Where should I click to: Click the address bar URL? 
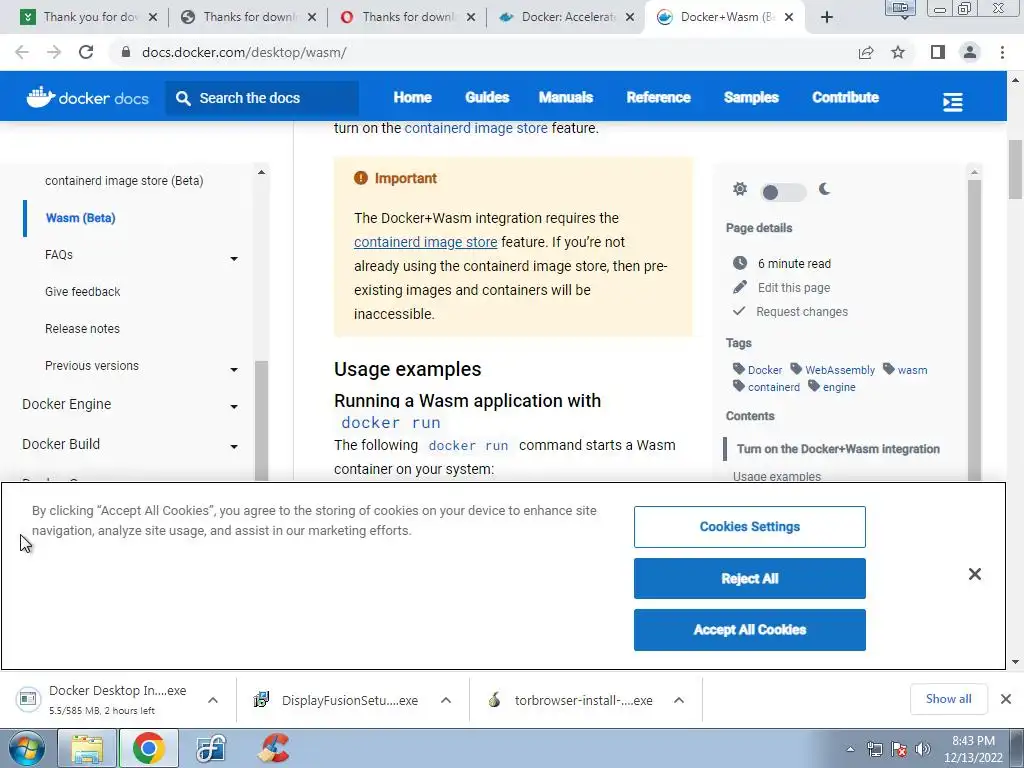click(244, 52)
